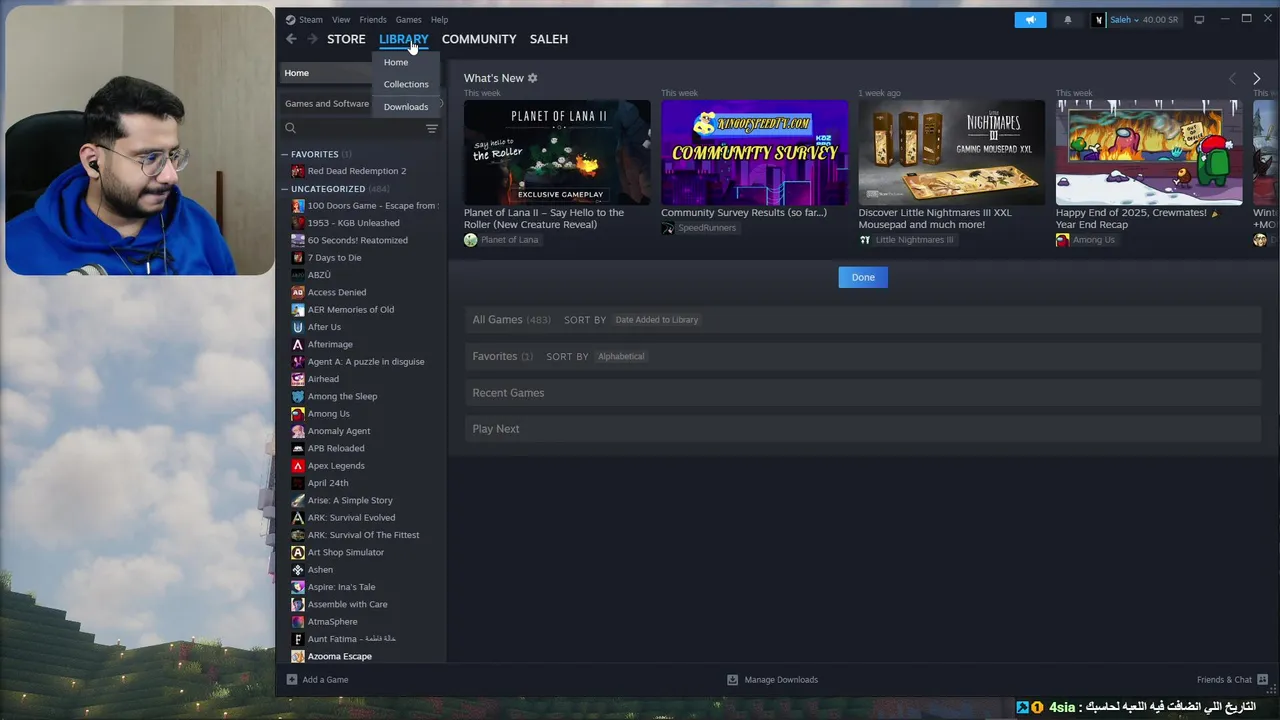Switch to the LIBRARY tab
This screenshot has height=720, width=1280.
pos(403,39)
